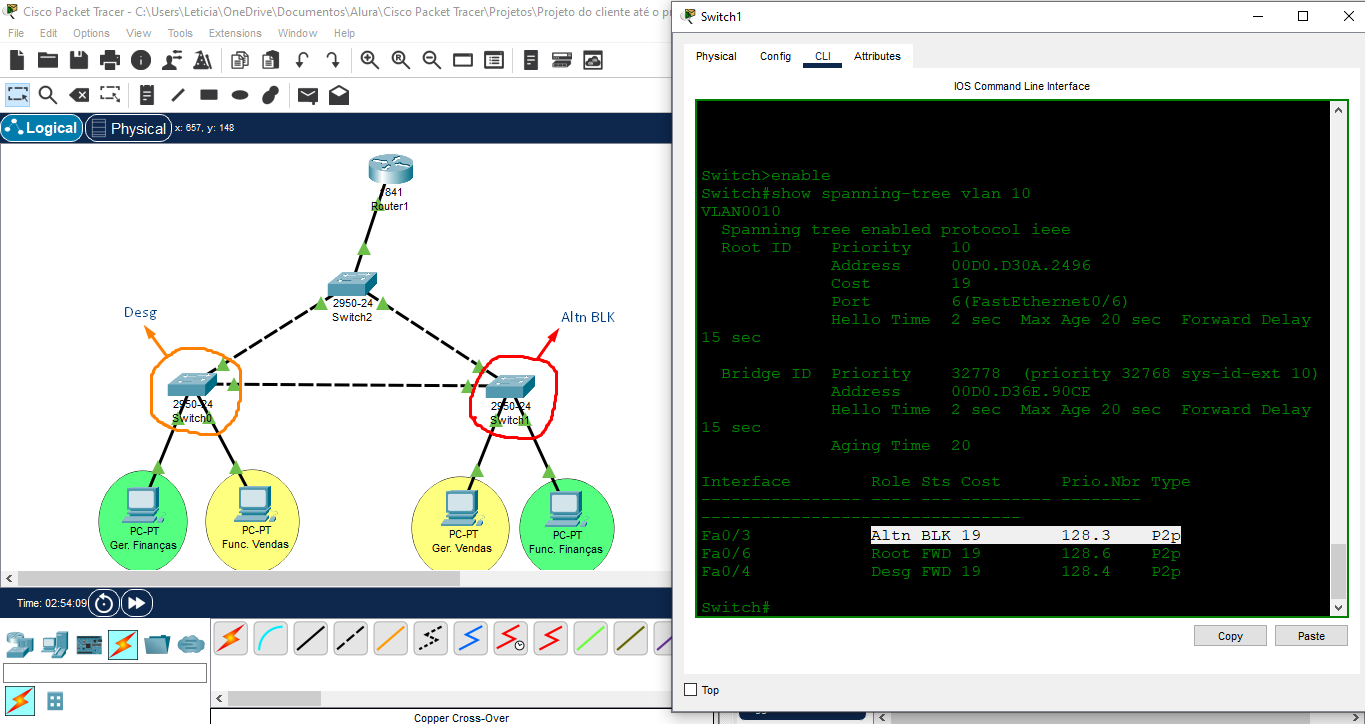
Task: Open the custom devices dialog icon
Action: [494, 60]
